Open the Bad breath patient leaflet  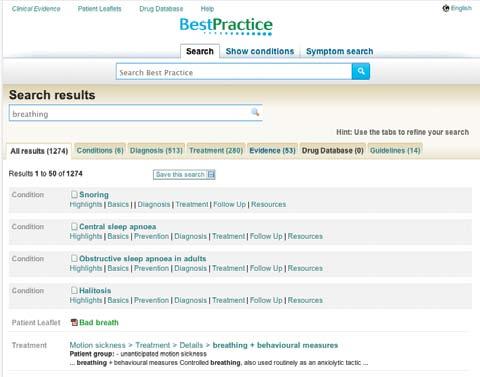coord(99,322)
